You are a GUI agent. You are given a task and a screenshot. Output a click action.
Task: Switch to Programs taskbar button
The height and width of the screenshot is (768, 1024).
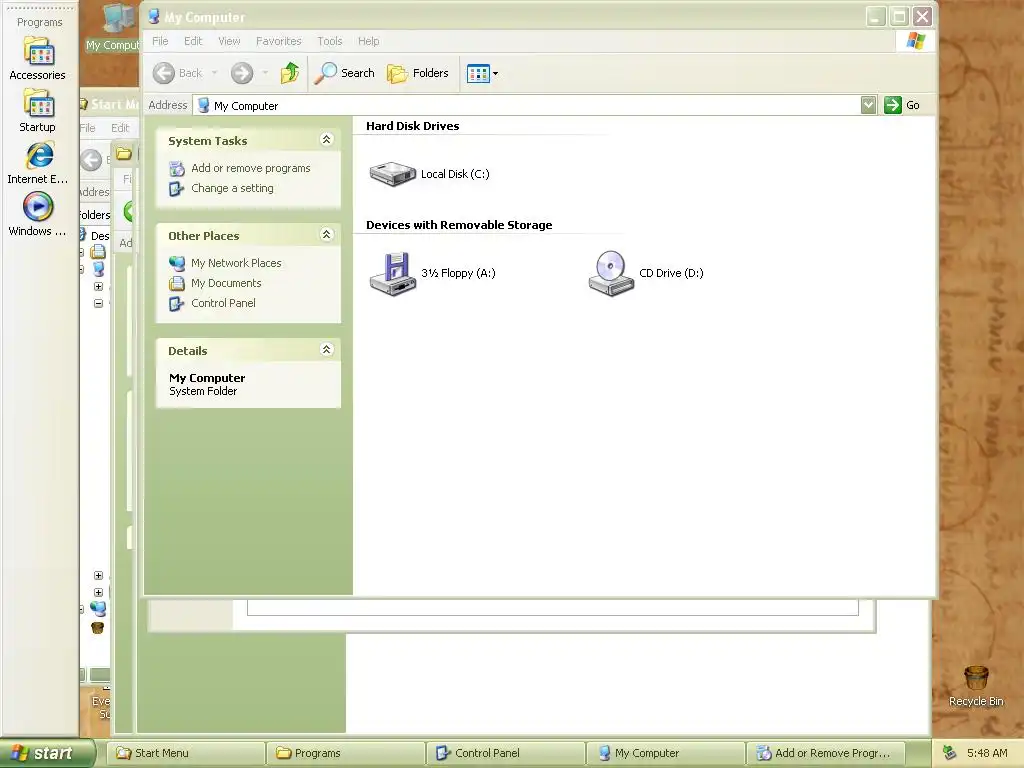[346, 753]
